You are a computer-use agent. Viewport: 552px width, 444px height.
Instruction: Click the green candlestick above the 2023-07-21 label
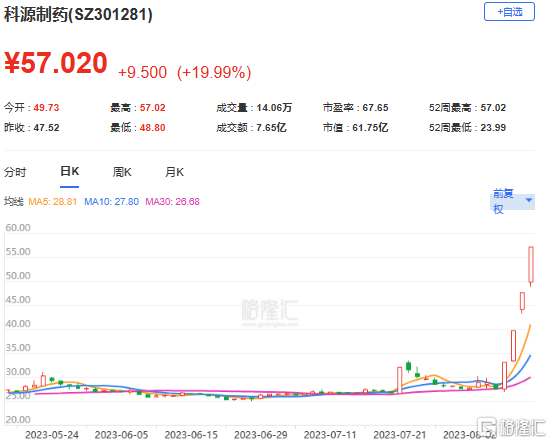[408, 367]
